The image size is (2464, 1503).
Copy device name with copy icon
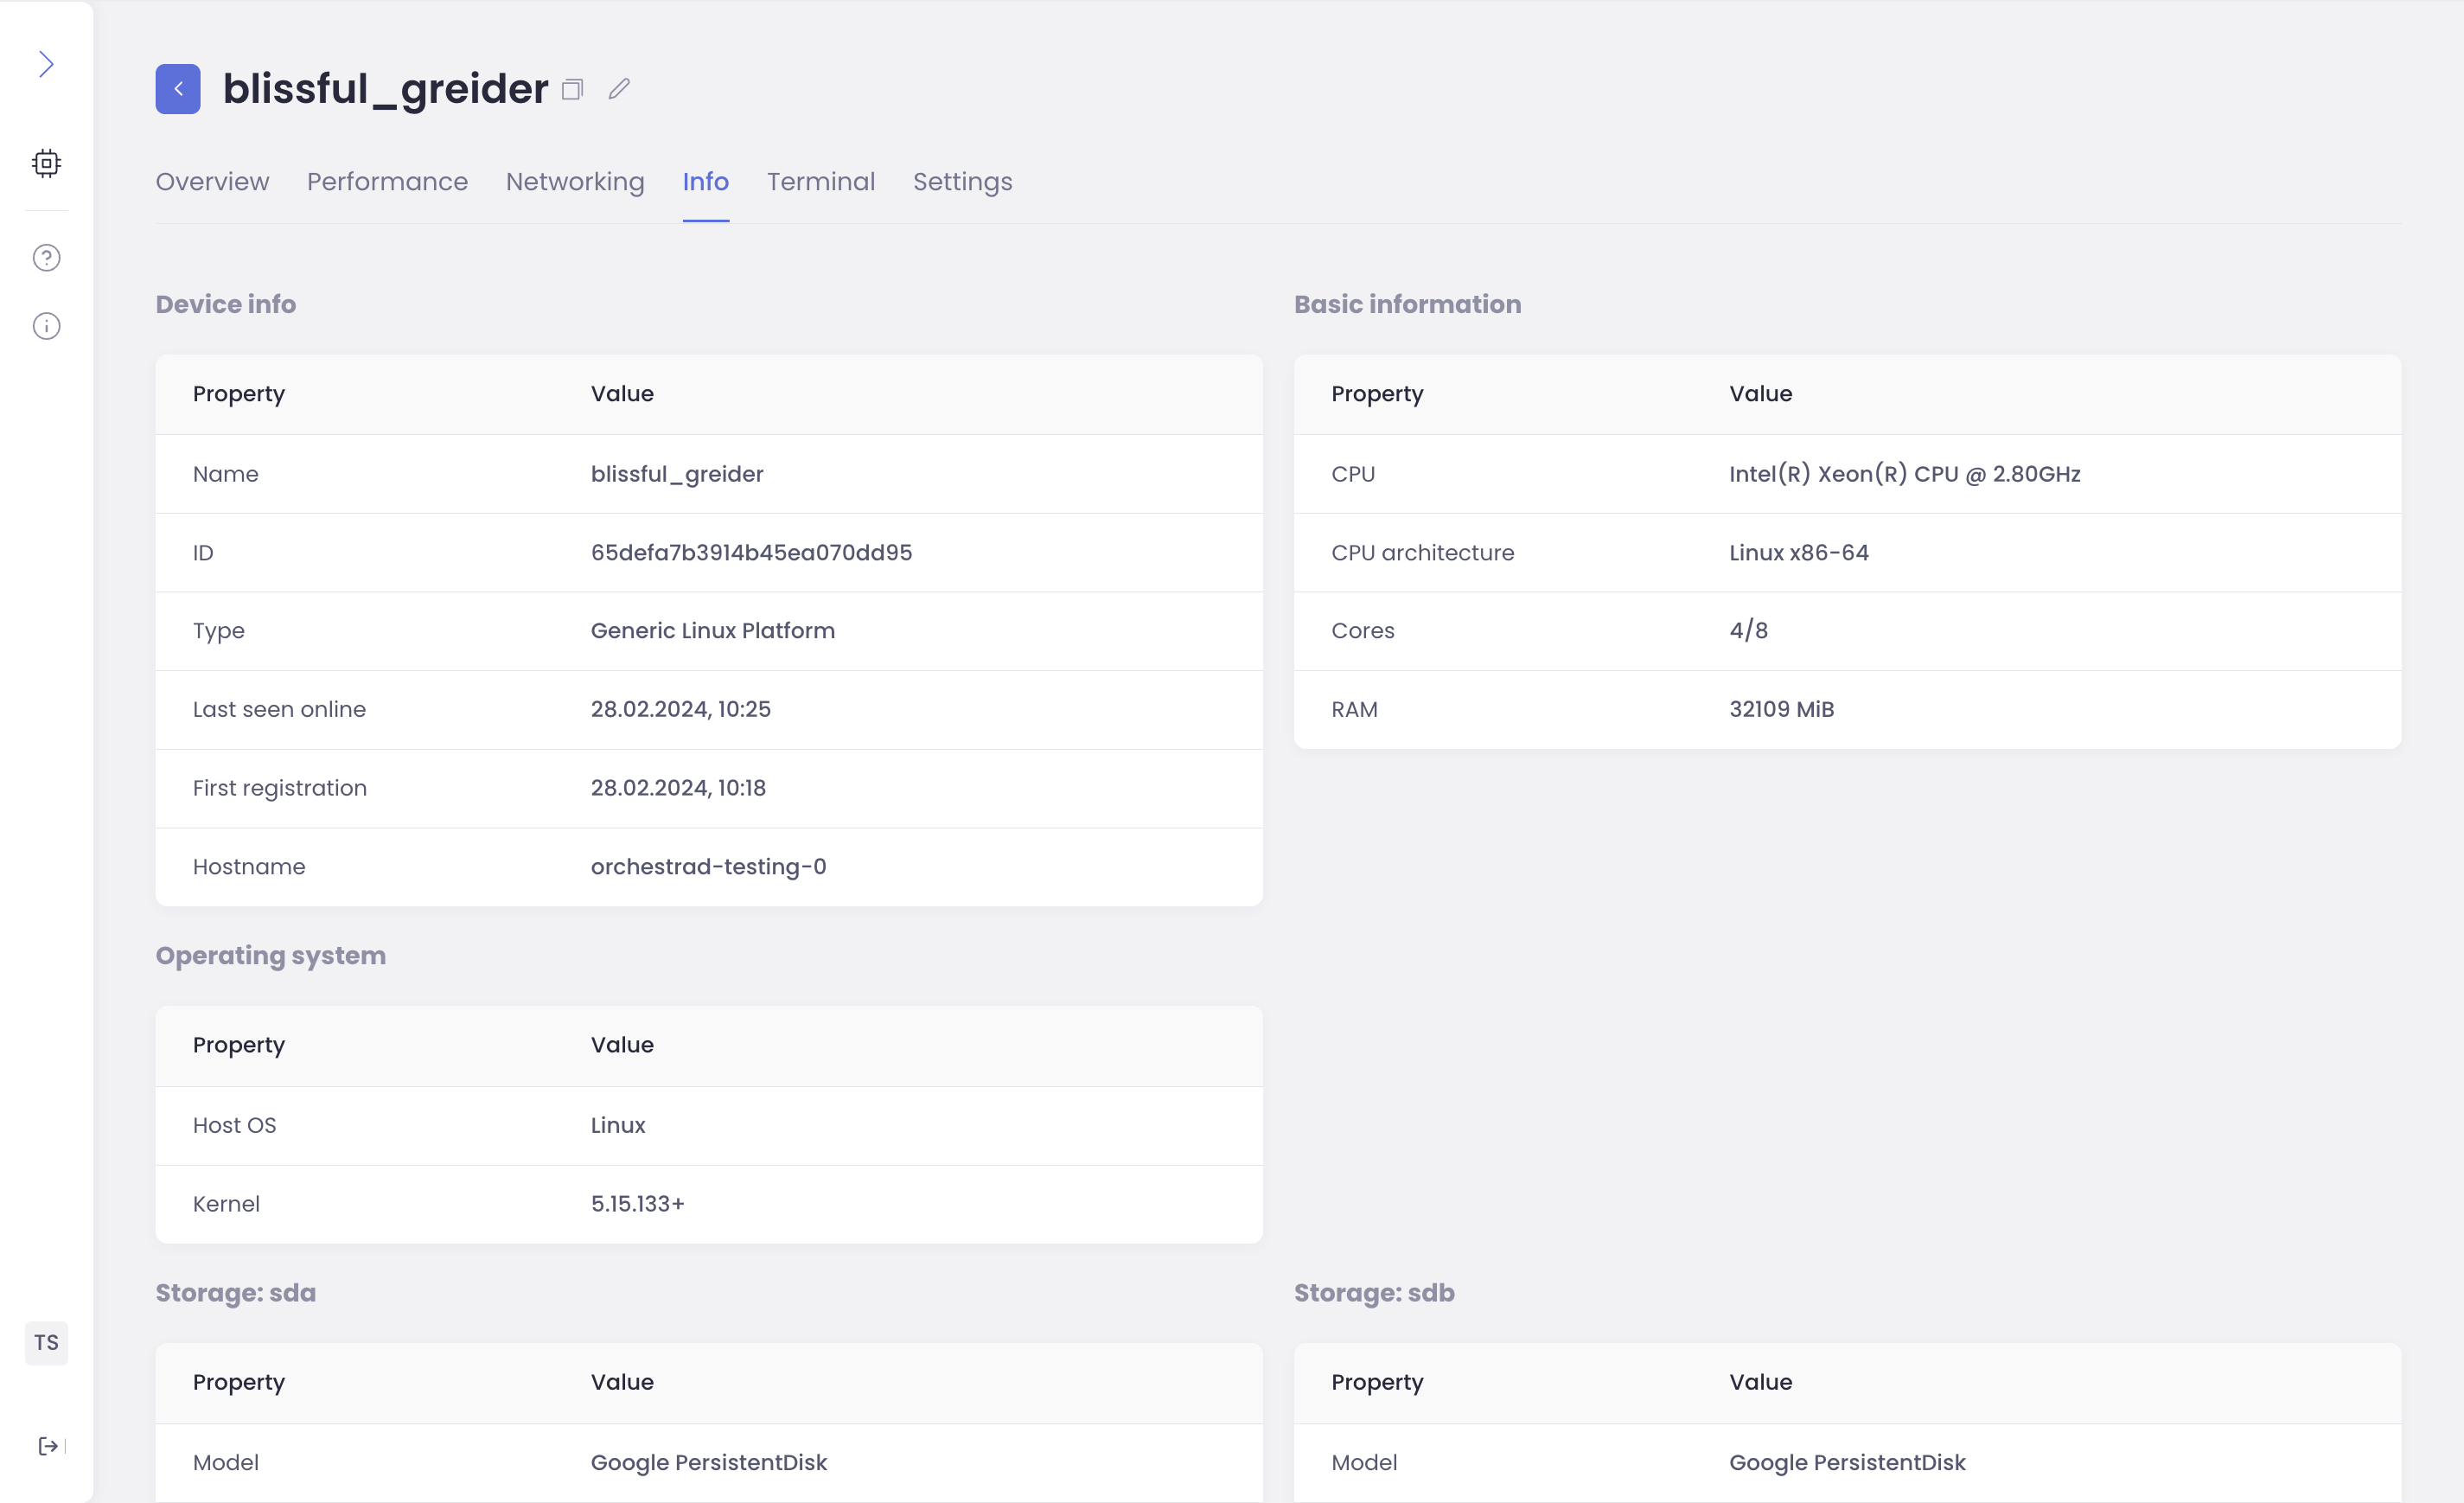[x=572, y=90]
